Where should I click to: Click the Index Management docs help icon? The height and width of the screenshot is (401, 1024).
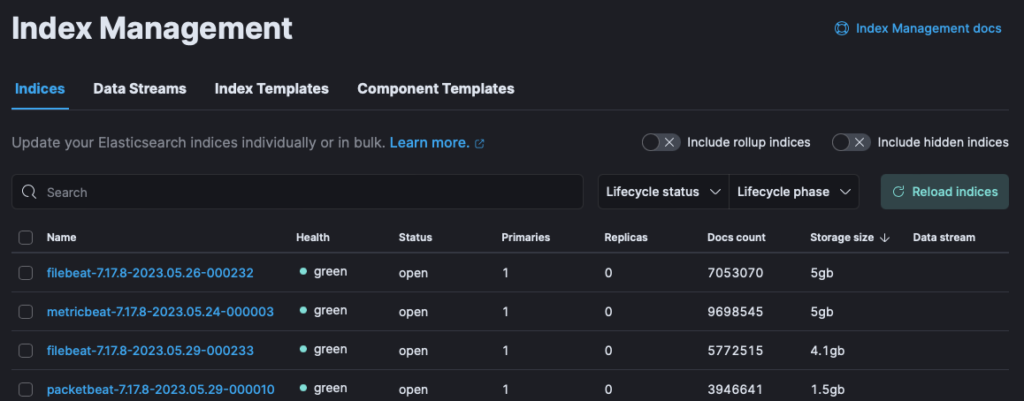(x=842, y=29)
